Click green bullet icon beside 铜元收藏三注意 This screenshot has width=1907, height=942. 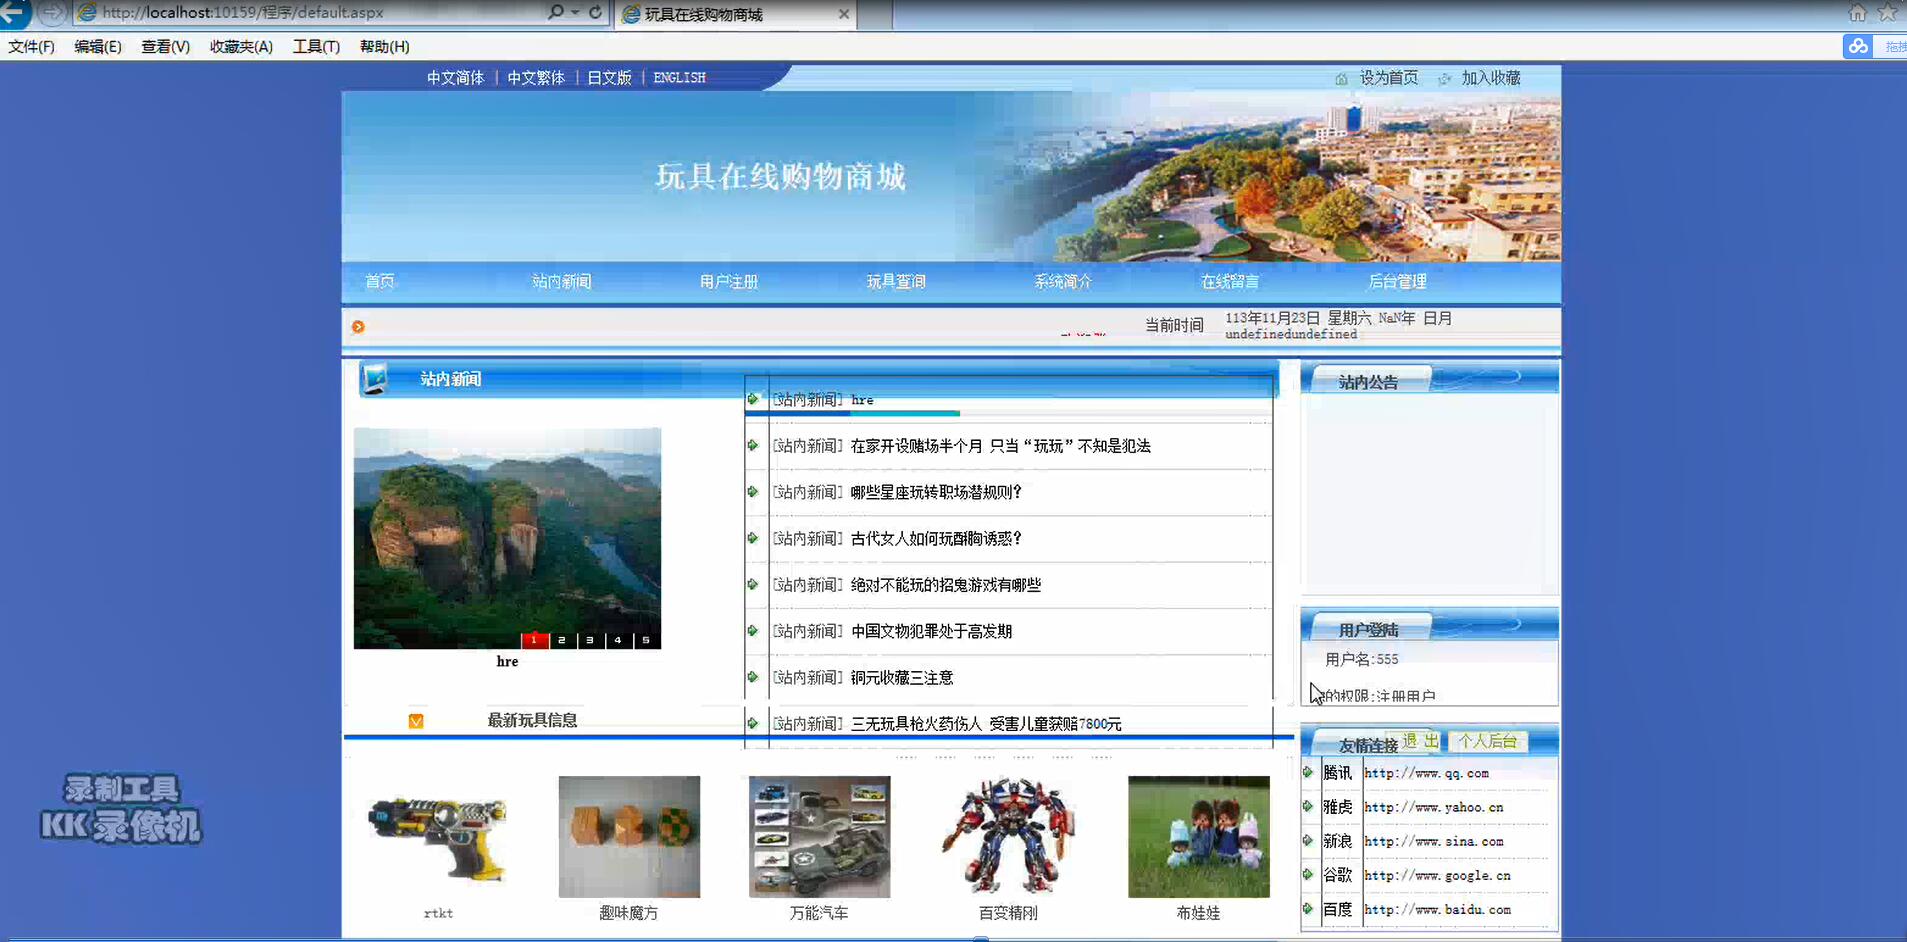(x=753, y=677)
